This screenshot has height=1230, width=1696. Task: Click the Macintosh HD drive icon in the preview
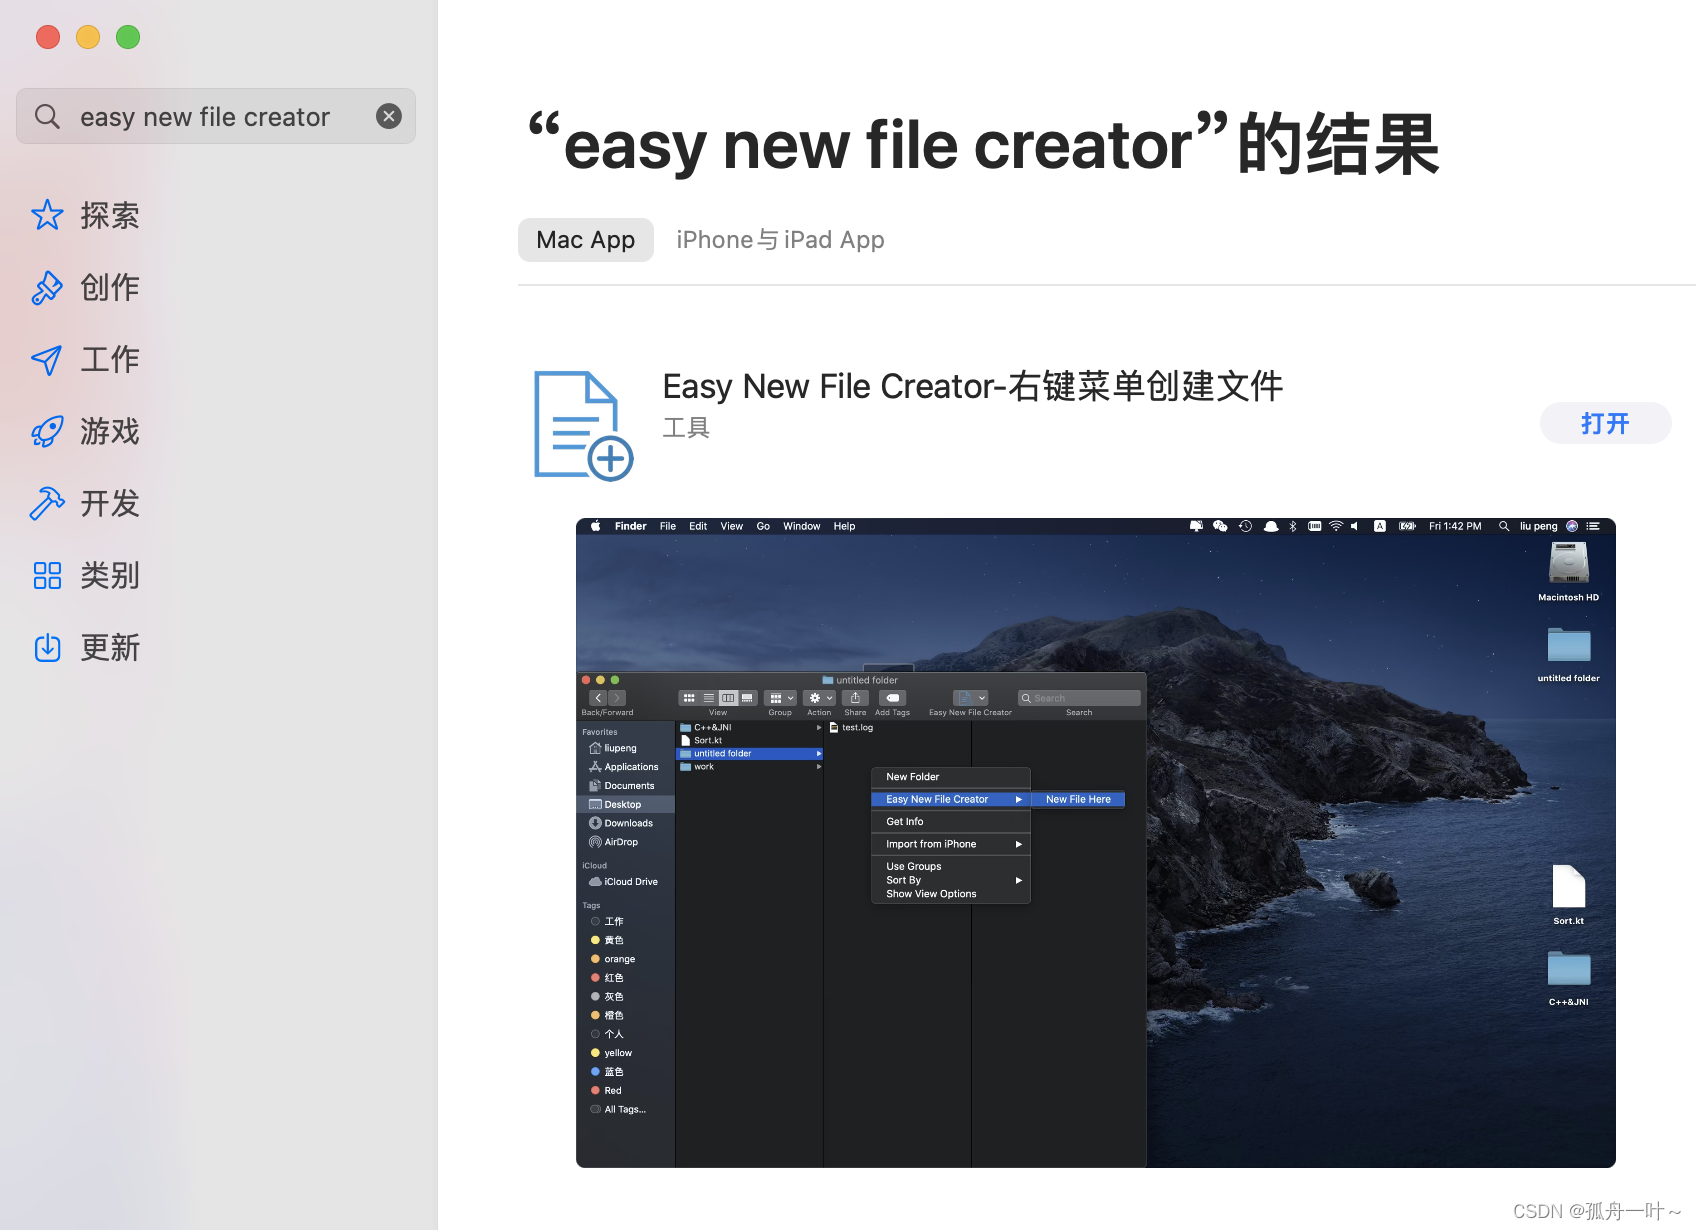pos(1568,563)
